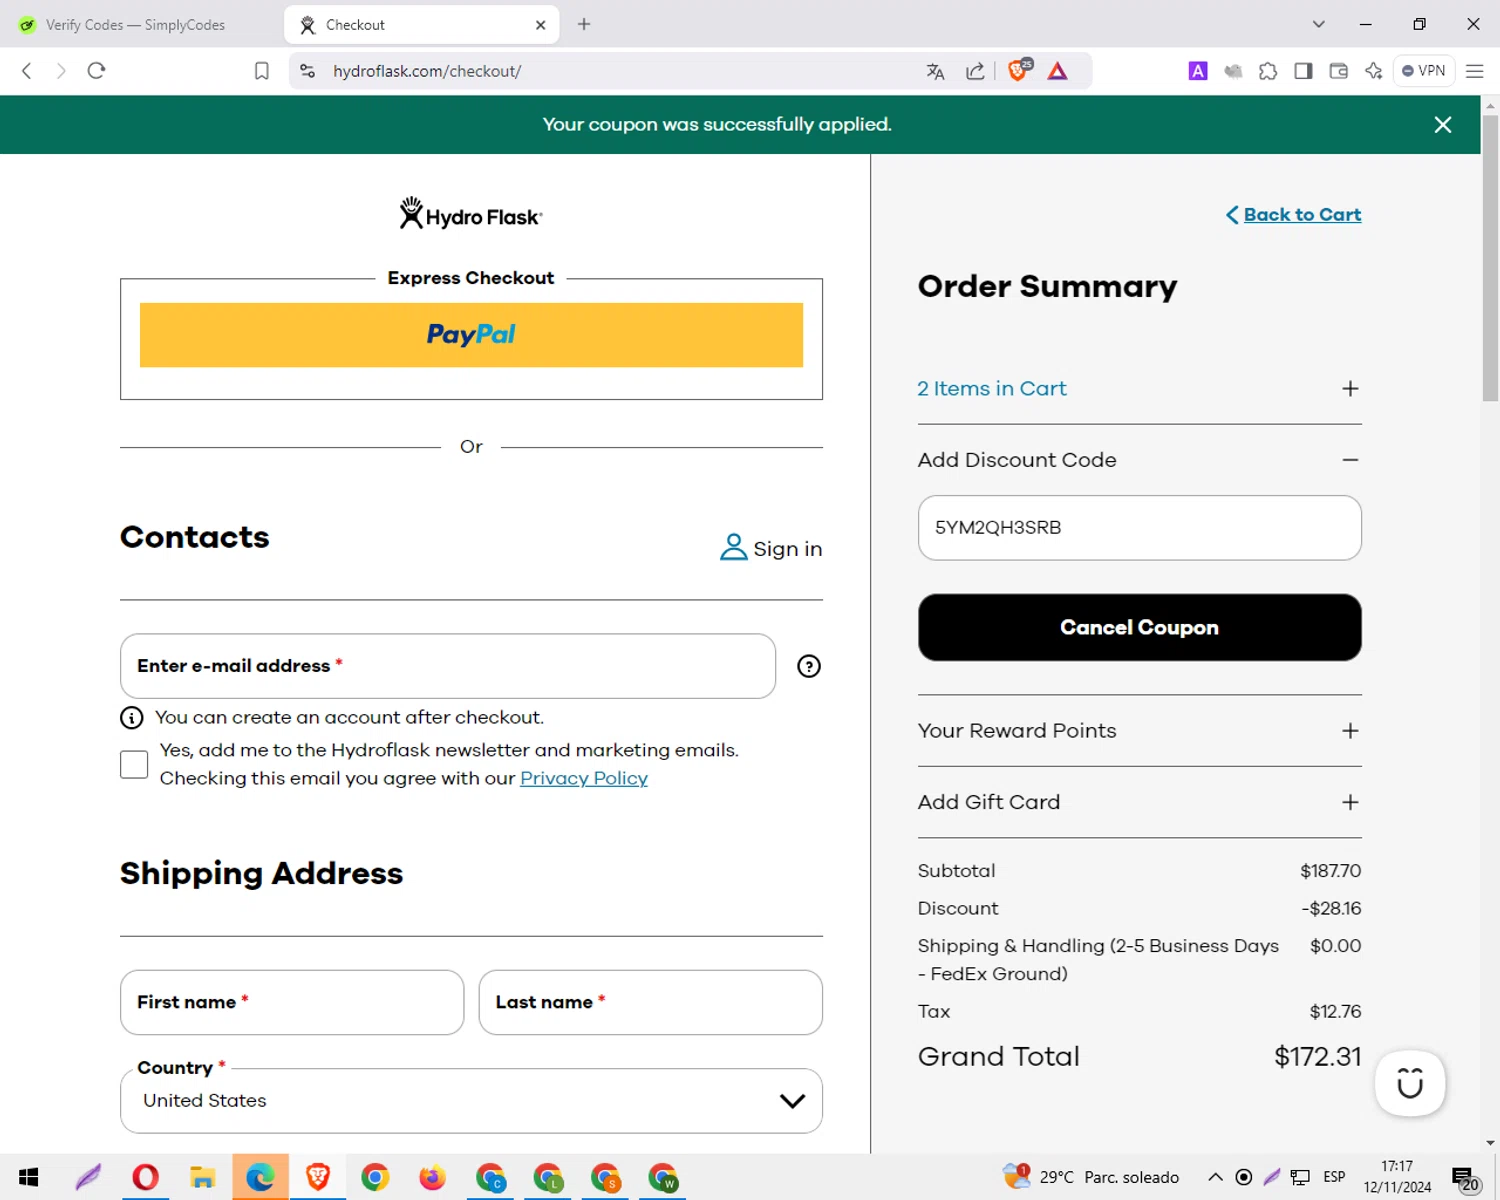This screenshot has height=1200, width=1500.
Task: Tick the Hydroflask newsletter checkbox
Action: [134, 764]
